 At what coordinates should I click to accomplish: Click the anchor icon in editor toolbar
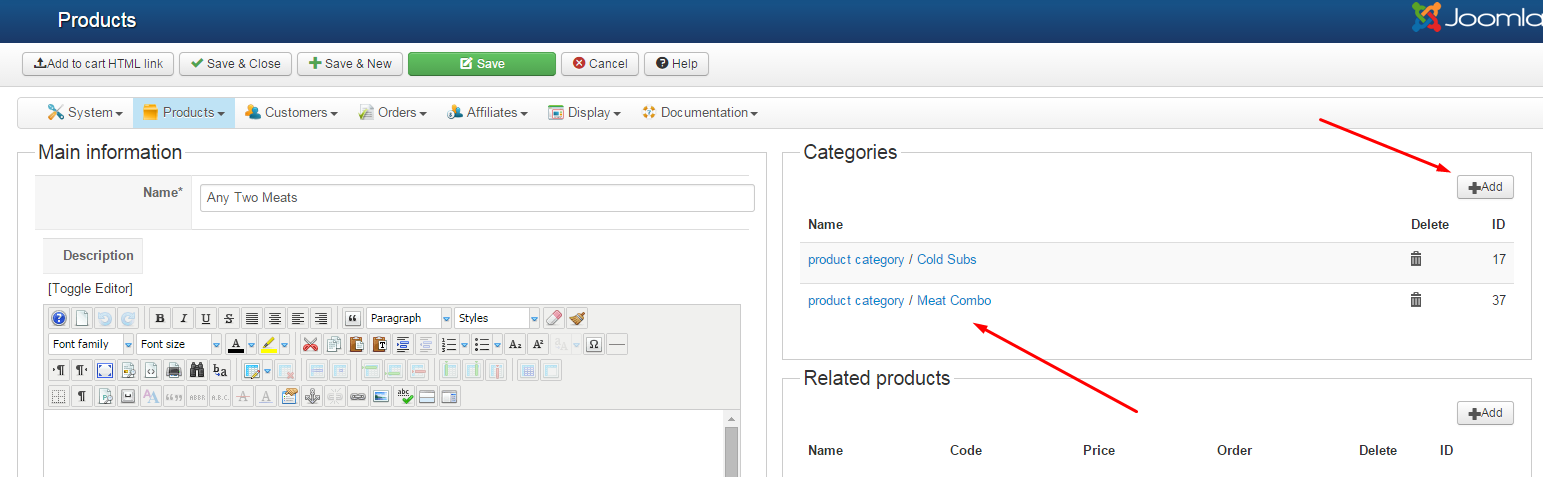click(x=312, y=397)
